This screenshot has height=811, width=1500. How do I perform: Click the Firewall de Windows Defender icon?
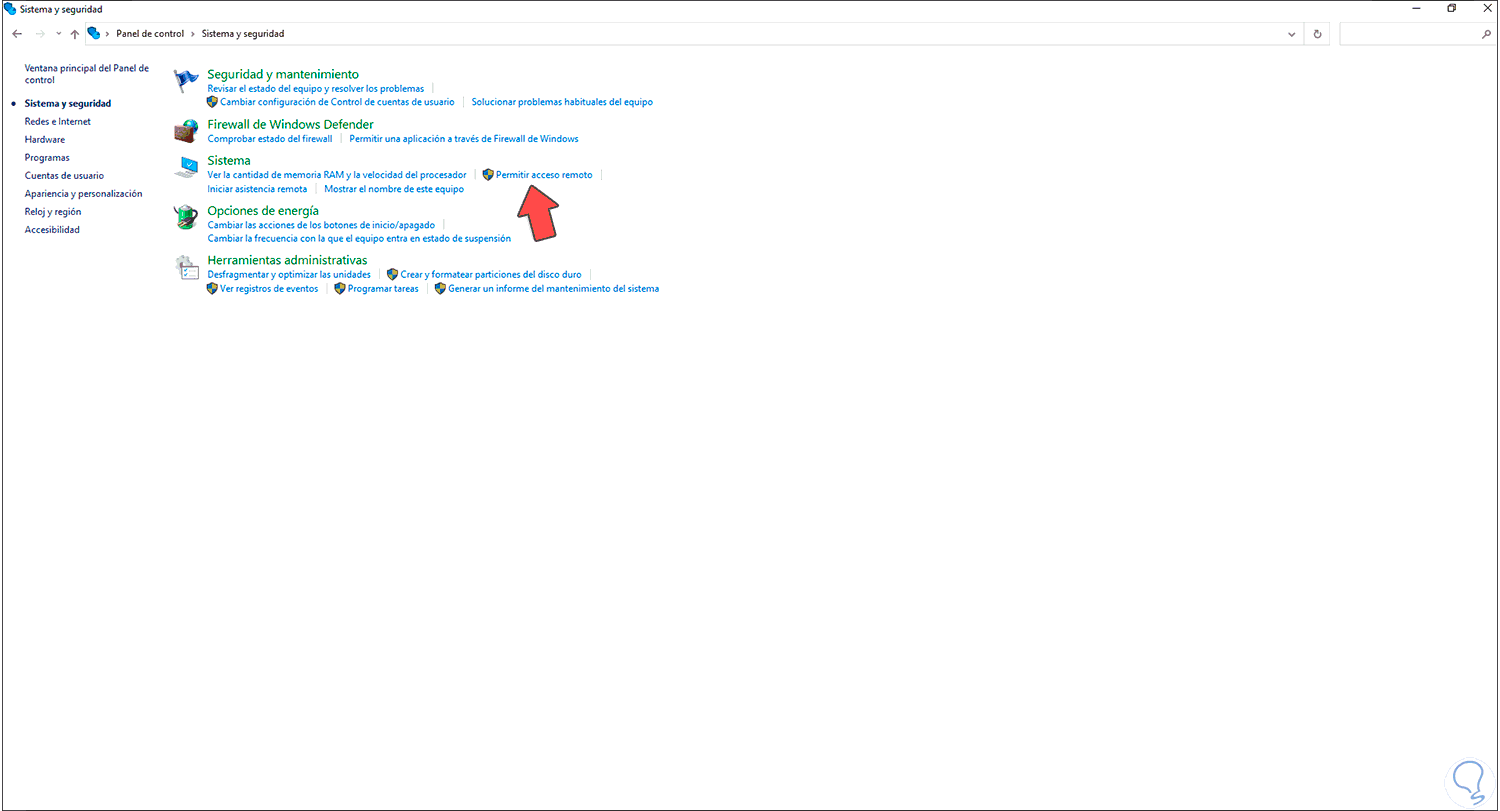(186, 131)
